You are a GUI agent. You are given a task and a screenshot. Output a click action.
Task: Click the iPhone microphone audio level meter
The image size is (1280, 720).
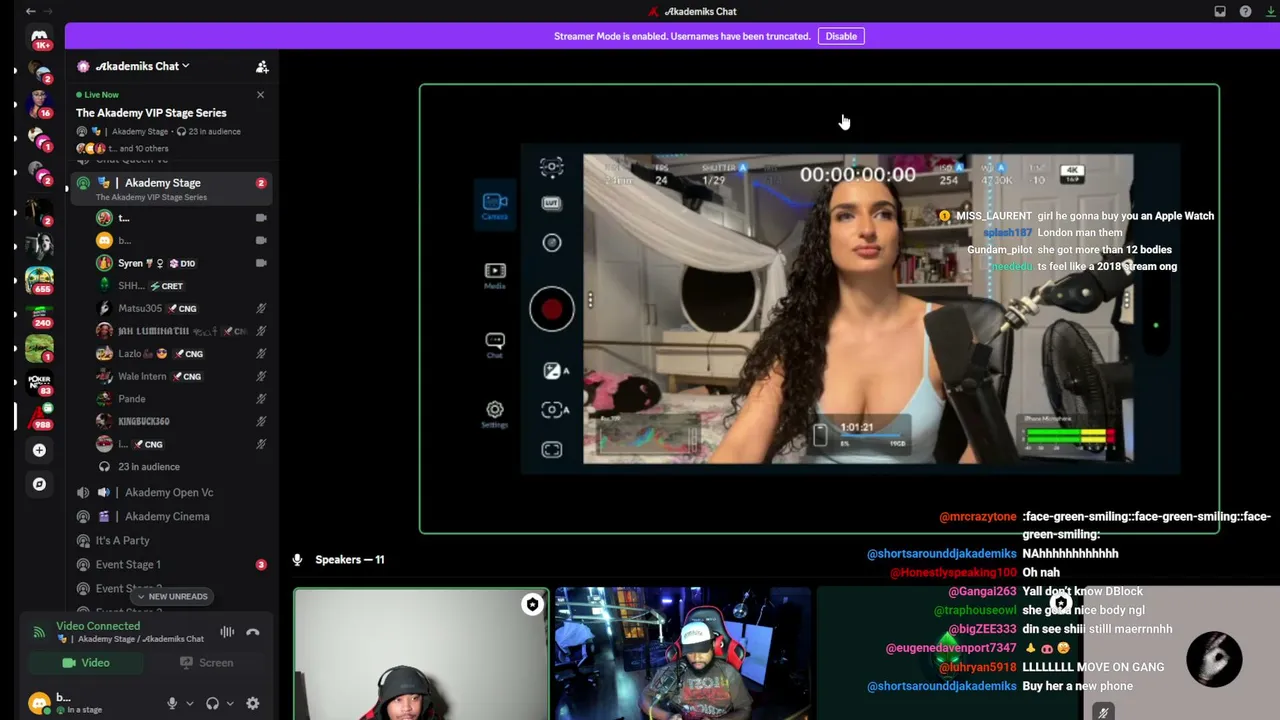click(x=1068, y=435)
